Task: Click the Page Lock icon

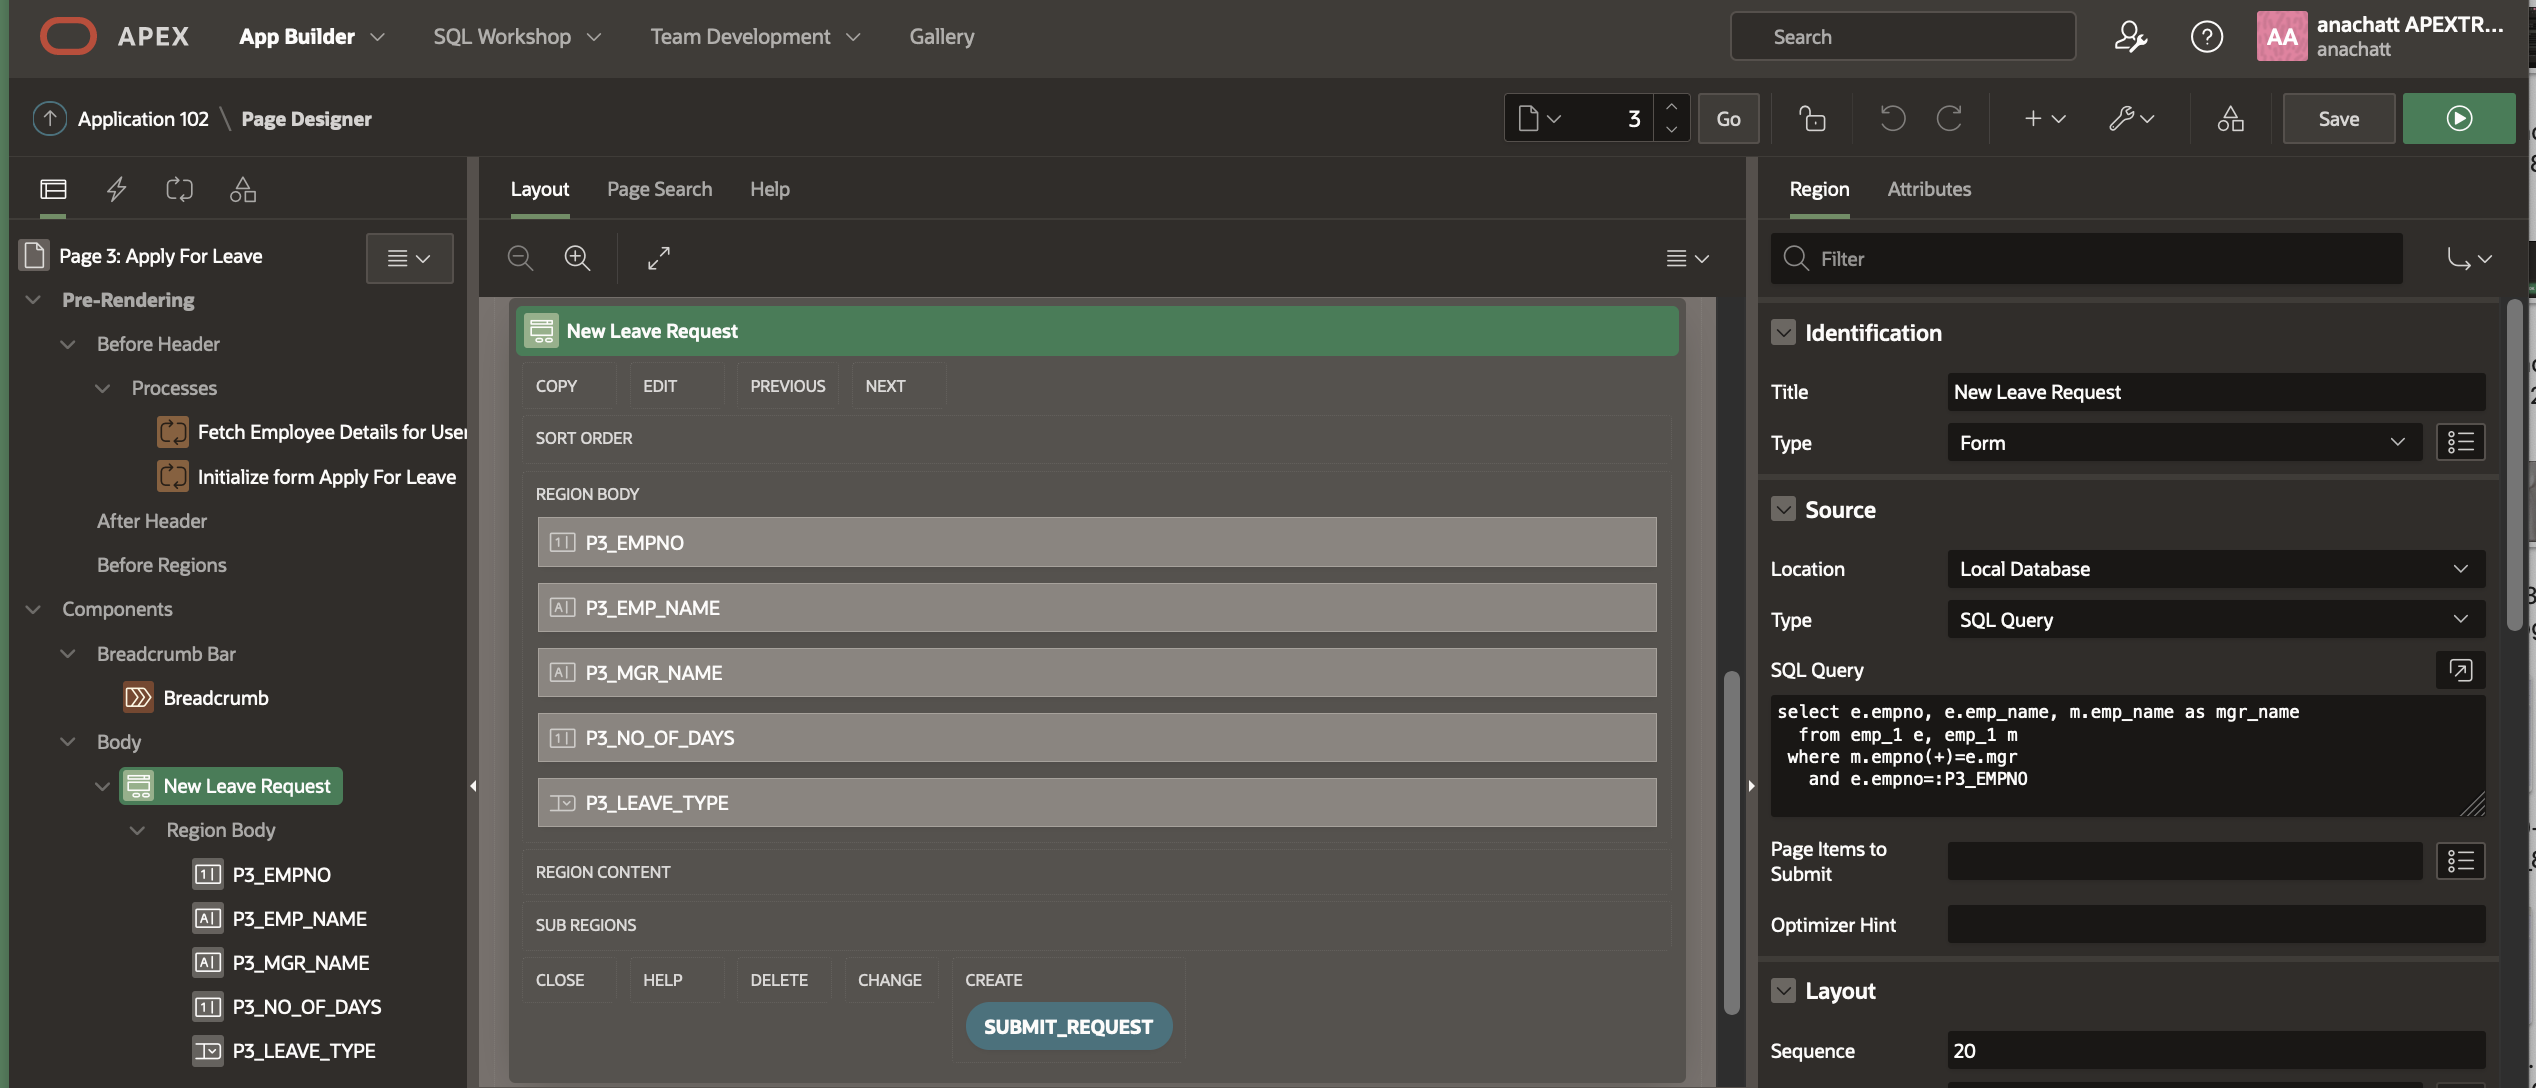Action: [x=1812, y=119]
